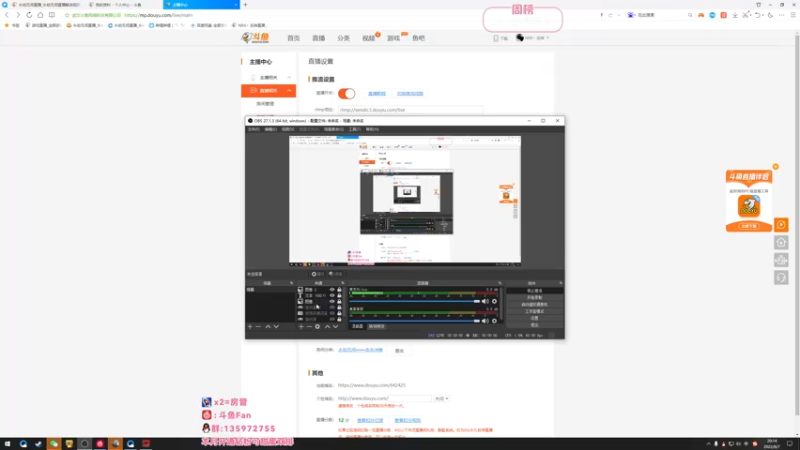800x450 pixels.
Task: Open WeChat from the taskbar
Action: click(x=54, y=444)
